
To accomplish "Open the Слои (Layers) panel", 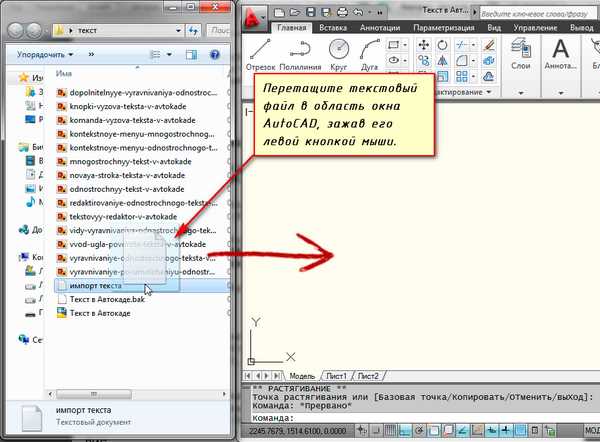I will pos(520,57).
